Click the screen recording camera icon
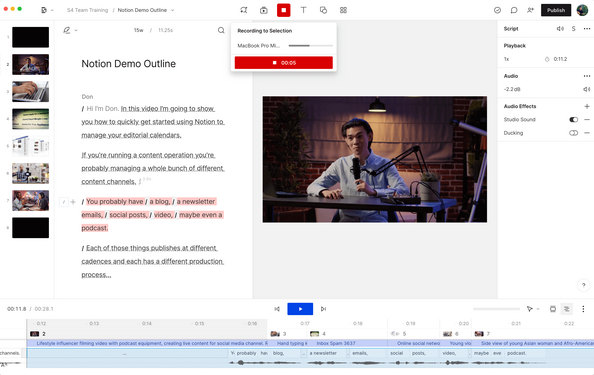 264,10
